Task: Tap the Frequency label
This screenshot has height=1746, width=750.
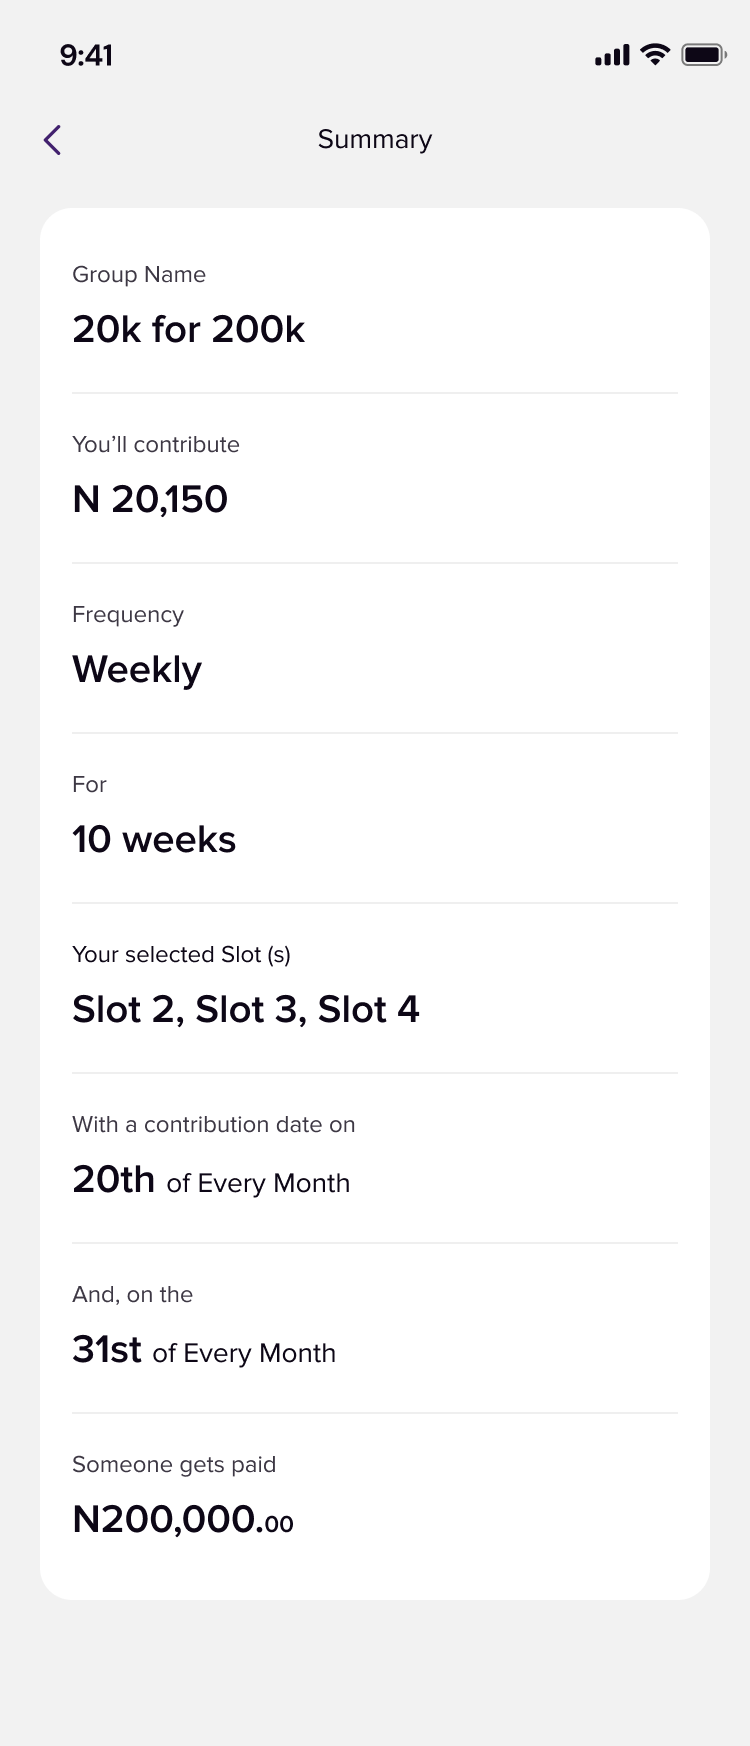Action: pyautogui.click(x=128, y=614)
